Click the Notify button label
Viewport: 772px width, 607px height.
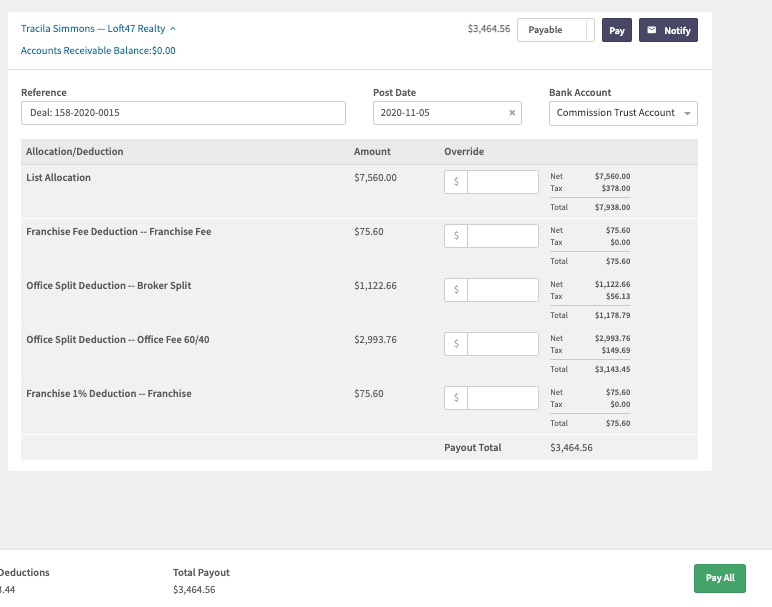pyautogui.click(x=677, y=30)
